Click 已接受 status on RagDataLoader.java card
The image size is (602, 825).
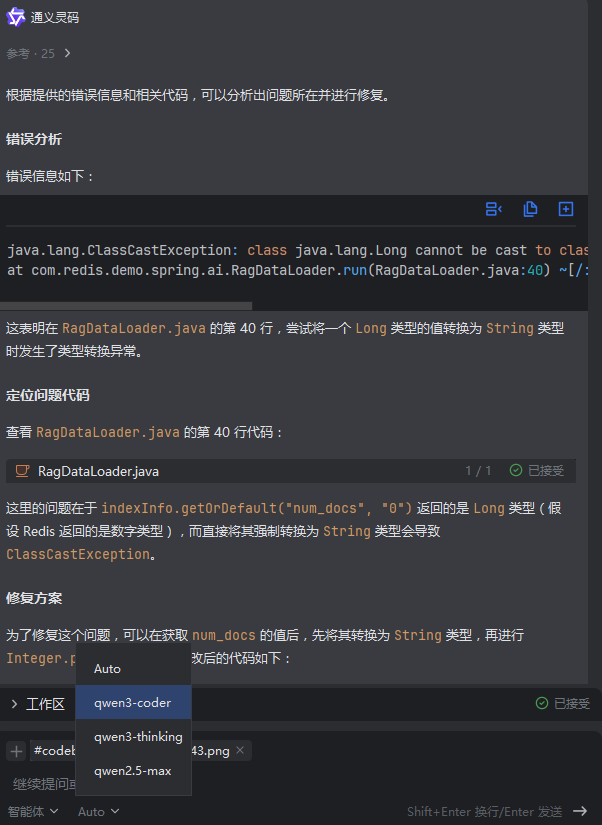click(537, 471)
